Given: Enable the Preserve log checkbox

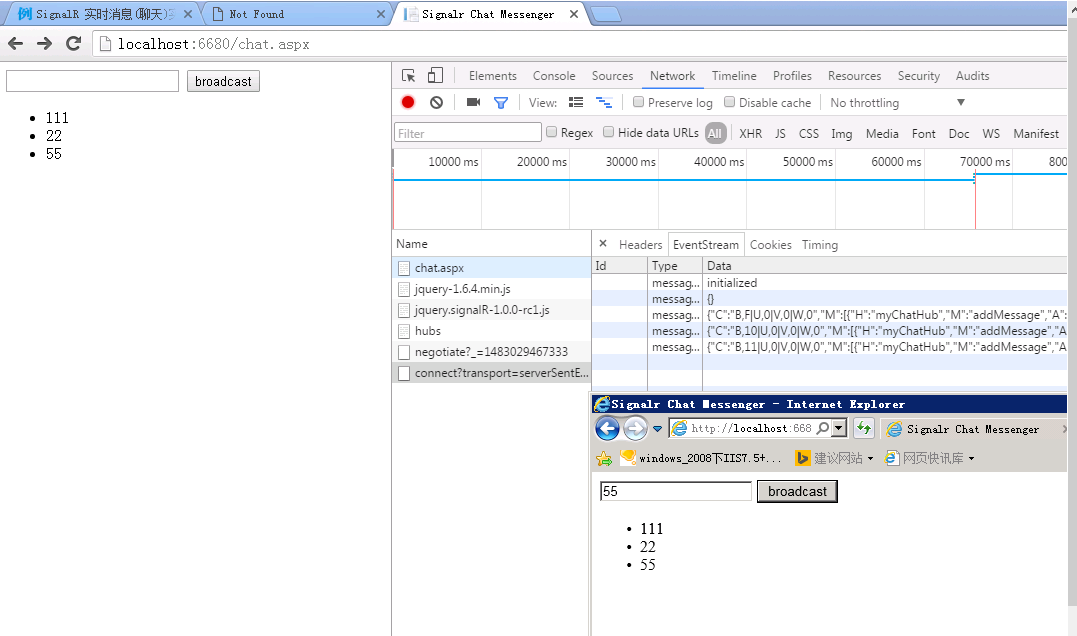Looking at the screenshot, I should pos(638,102).
